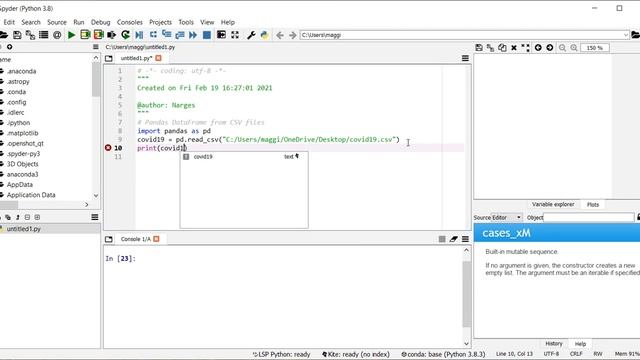Open the Projects menu
The height and width of the screenshot is (360, 640).
point(160,22)
